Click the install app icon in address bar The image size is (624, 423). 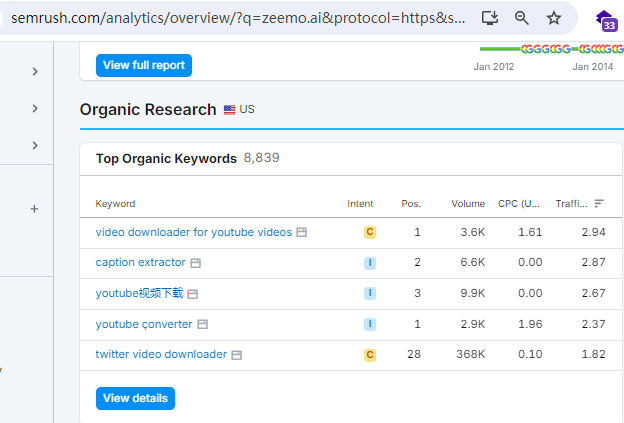pyautogui.click(x=490, y=18)
